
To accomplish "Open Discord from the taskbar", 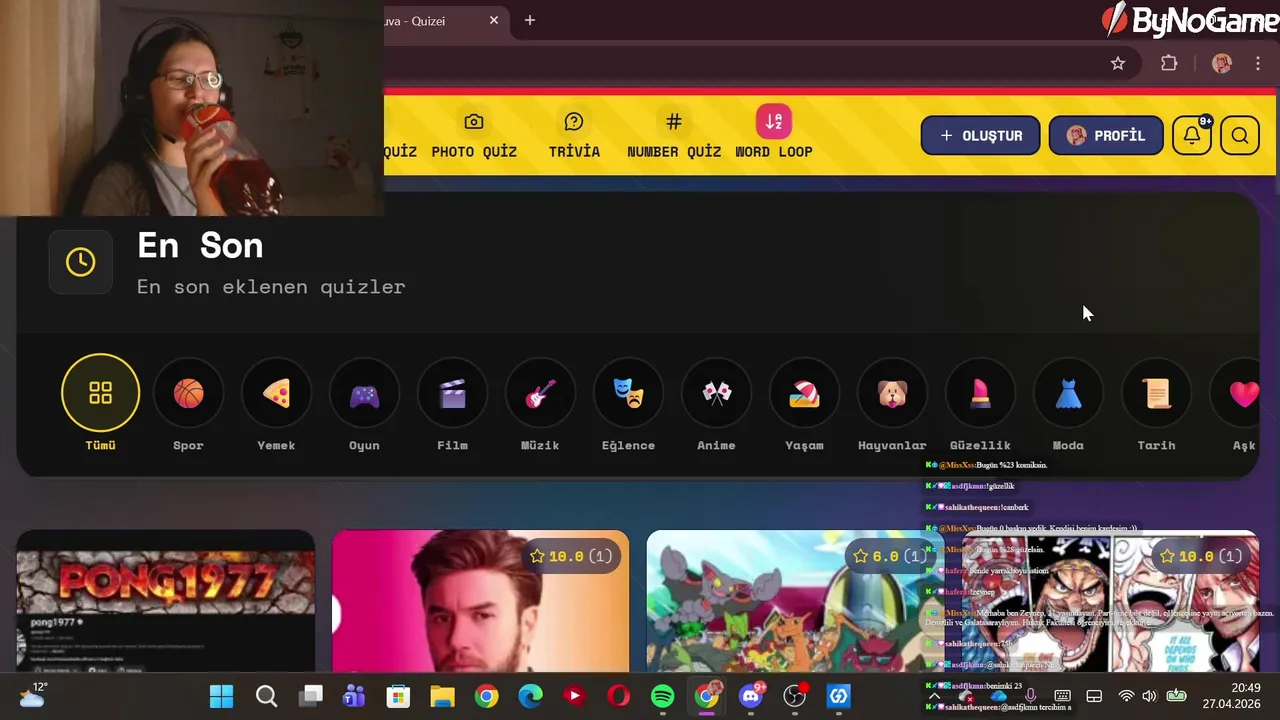I will (x=750, y=696).
